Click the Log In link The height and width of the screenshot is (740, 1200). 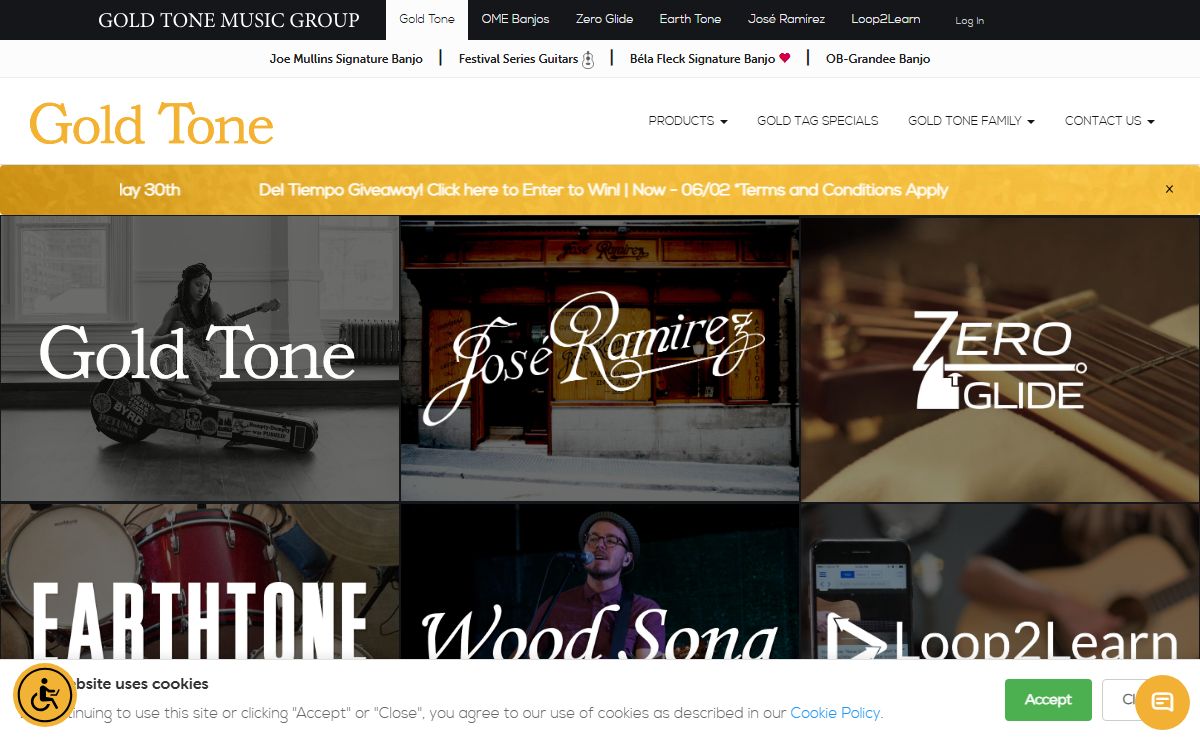click(x=969, y=20)
